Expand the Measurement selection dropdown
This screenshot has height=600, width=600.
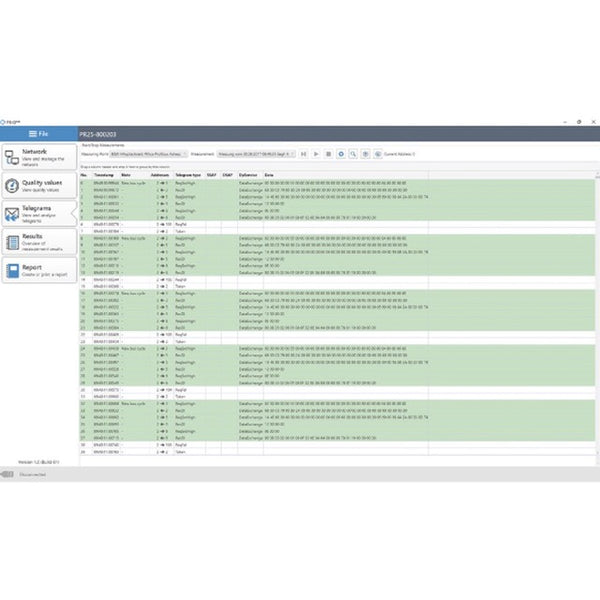click(256, 154)
